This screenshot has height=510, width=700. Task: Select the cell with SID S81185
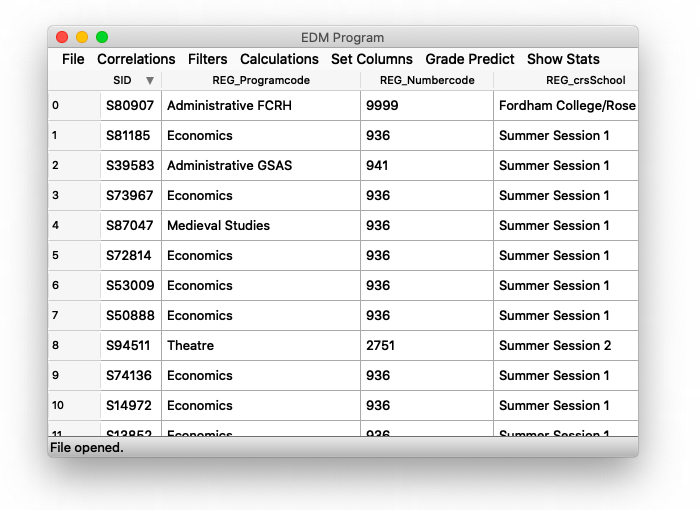point(129,135)
